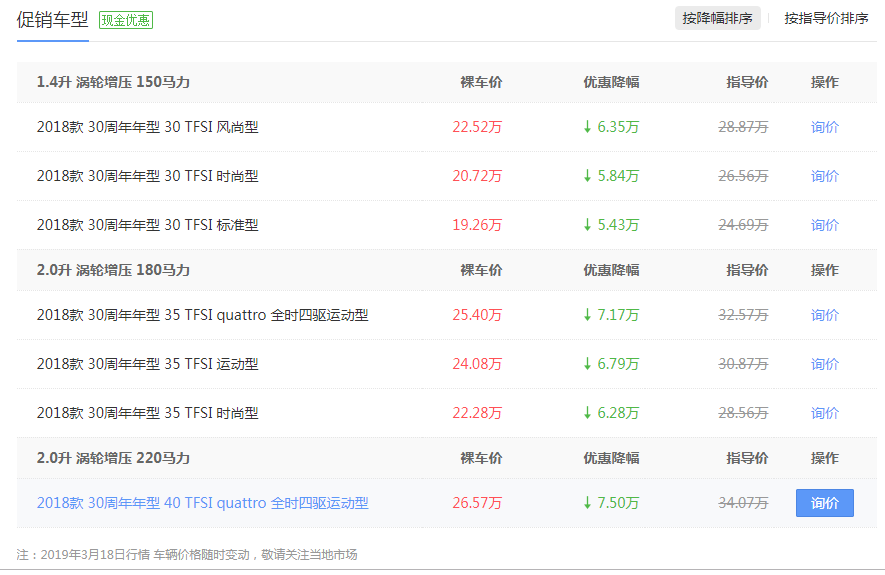Image resolution: width=885 pixels, height=575 pixels.
Task: Sort by 按降幅排序
Action: (717, 19)
